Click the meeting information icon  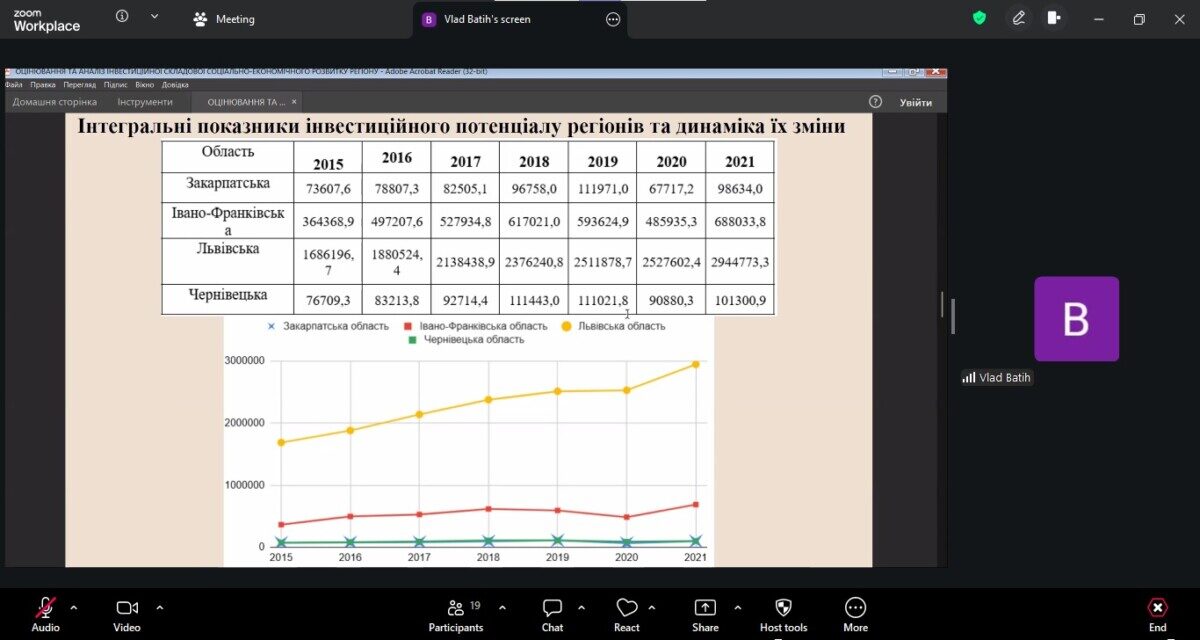[122, 17]
